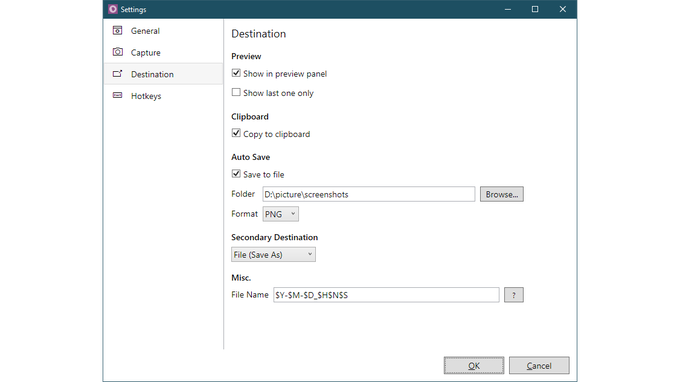Go to the Hotkeys section
Screen dimensions: 680x382
coord(163,96)
